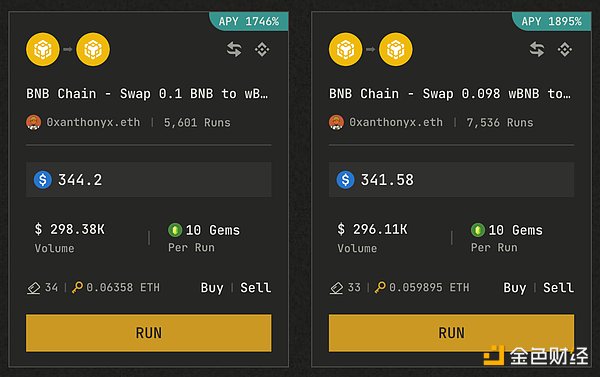Screen dimensions: 600x377
Task: Click the 341.58 amount field
Action: (452, 180)
